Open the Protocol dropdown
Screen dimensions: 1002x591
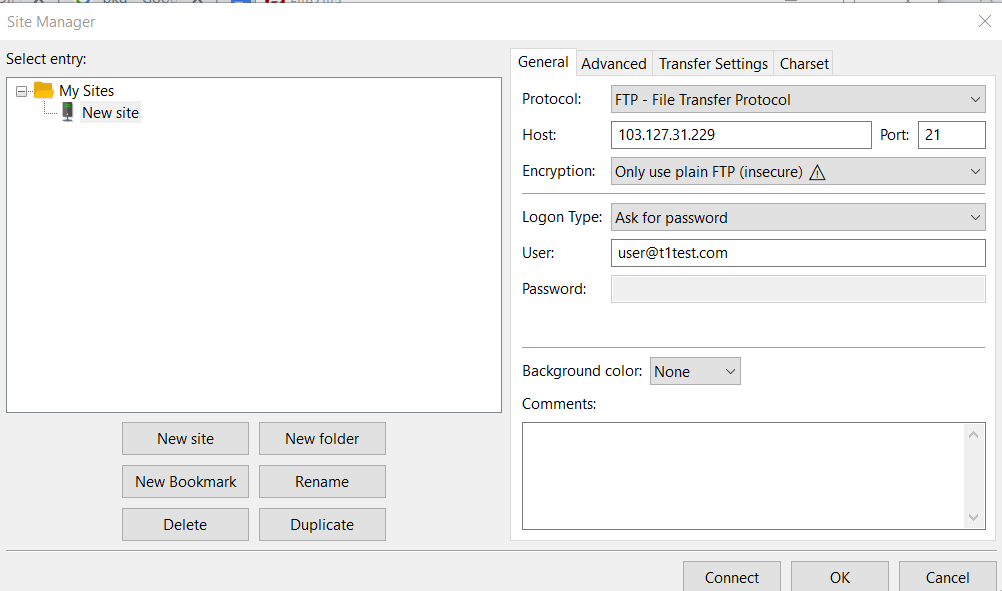[x=798, y=100]
